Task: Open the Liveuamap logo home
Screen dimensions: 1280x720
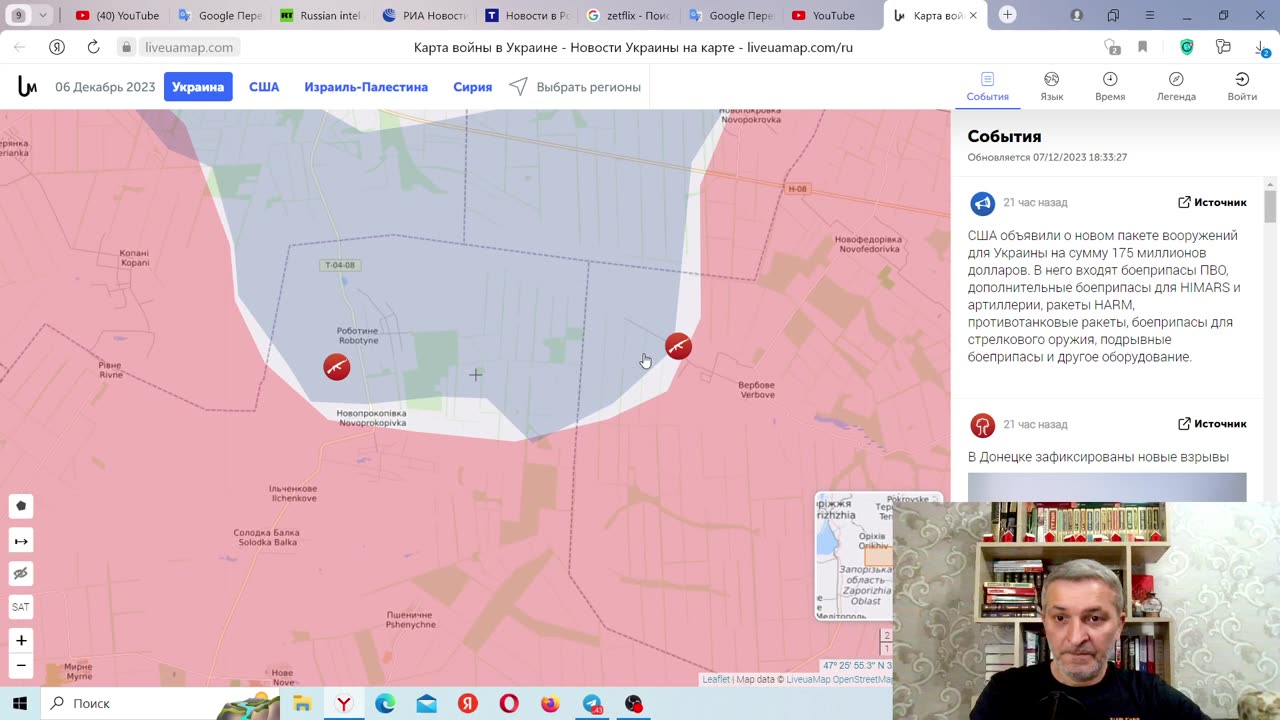Action: (x=27, y=87)
